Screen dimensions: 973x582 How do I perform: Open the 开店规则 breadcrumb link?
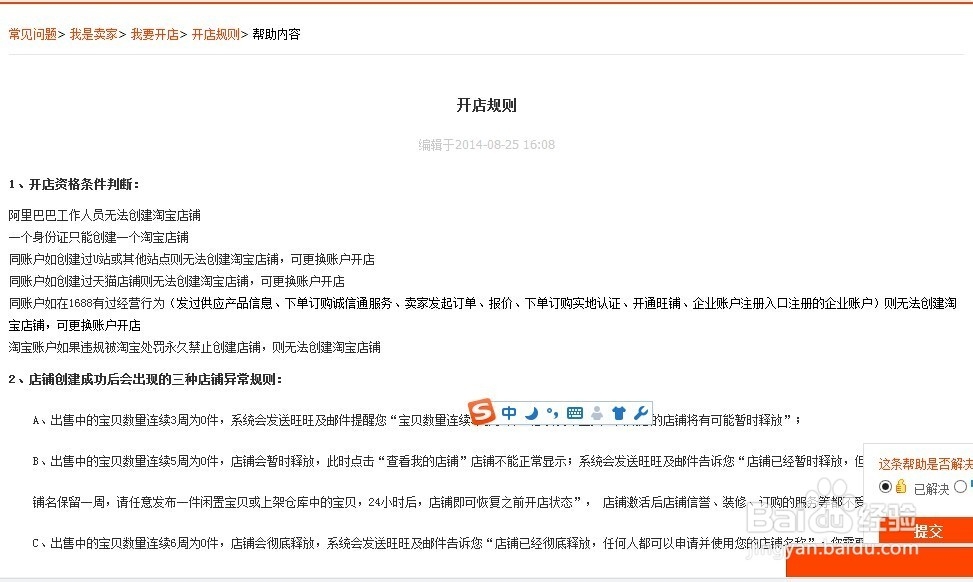pyautogui.click(x=215, y=34)
